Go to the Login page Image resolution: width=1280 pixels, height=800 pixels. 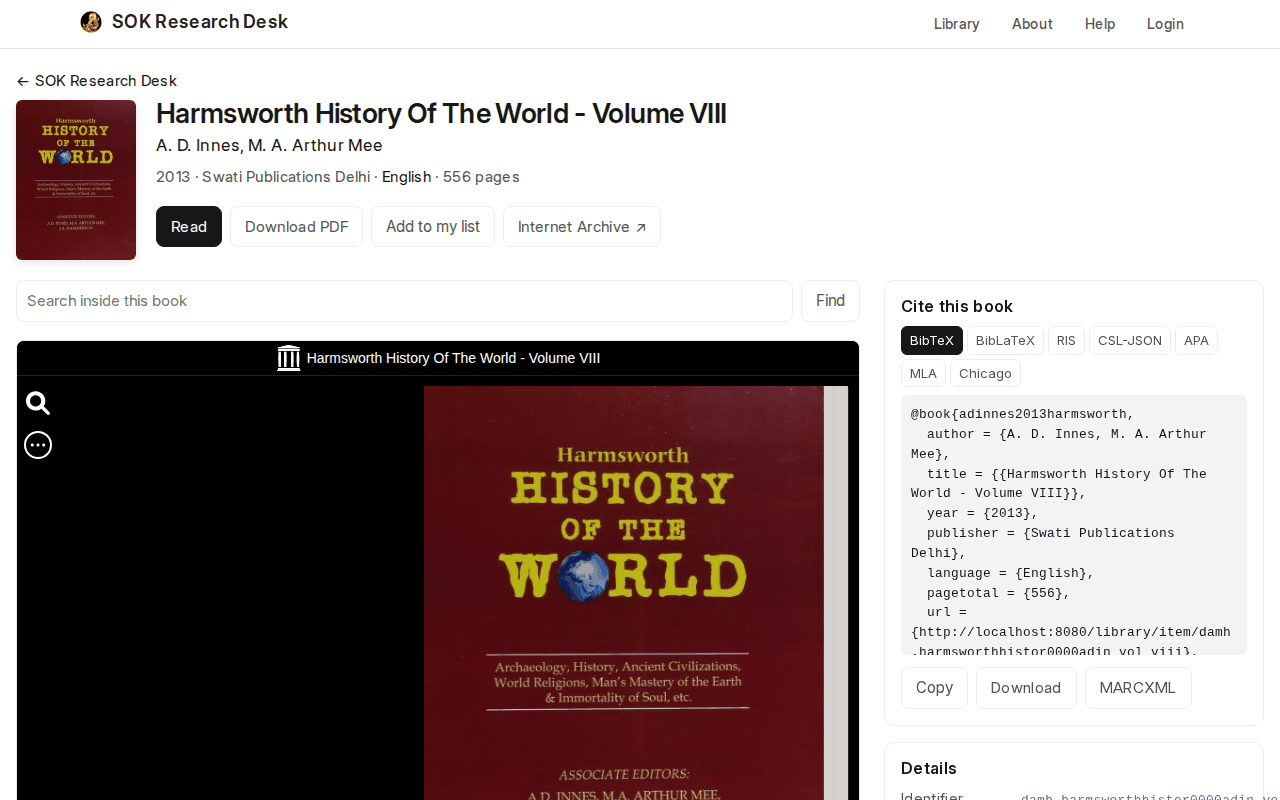coord(1165,24)
